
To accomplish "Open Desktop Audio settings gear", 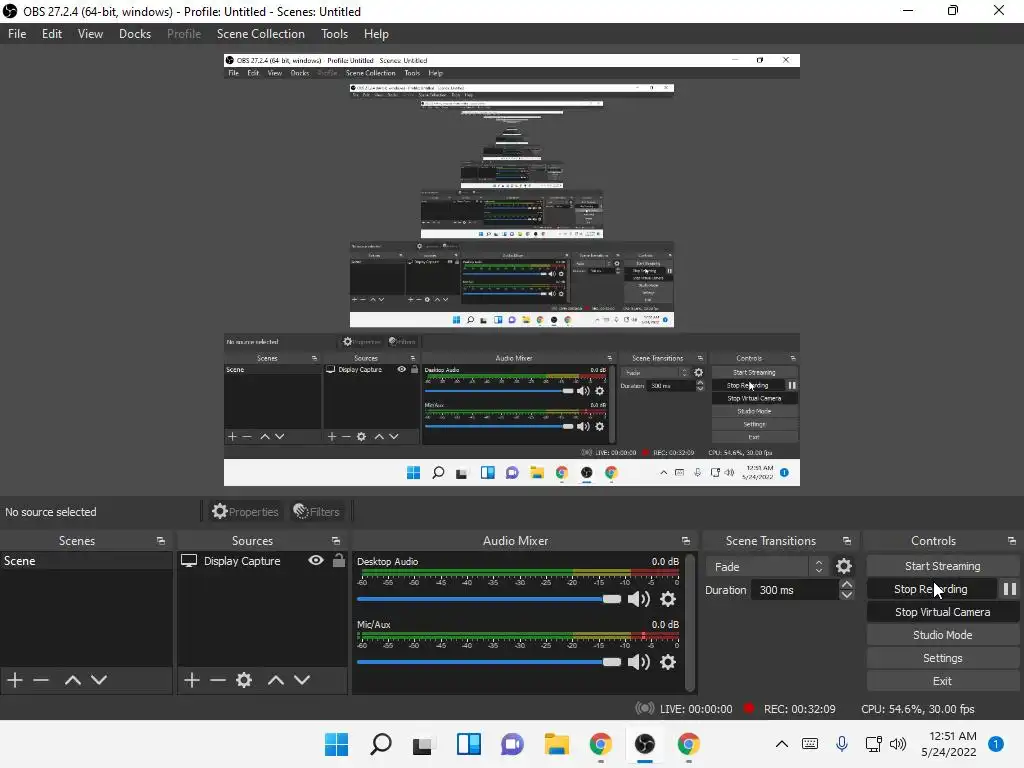I will 667,599.
